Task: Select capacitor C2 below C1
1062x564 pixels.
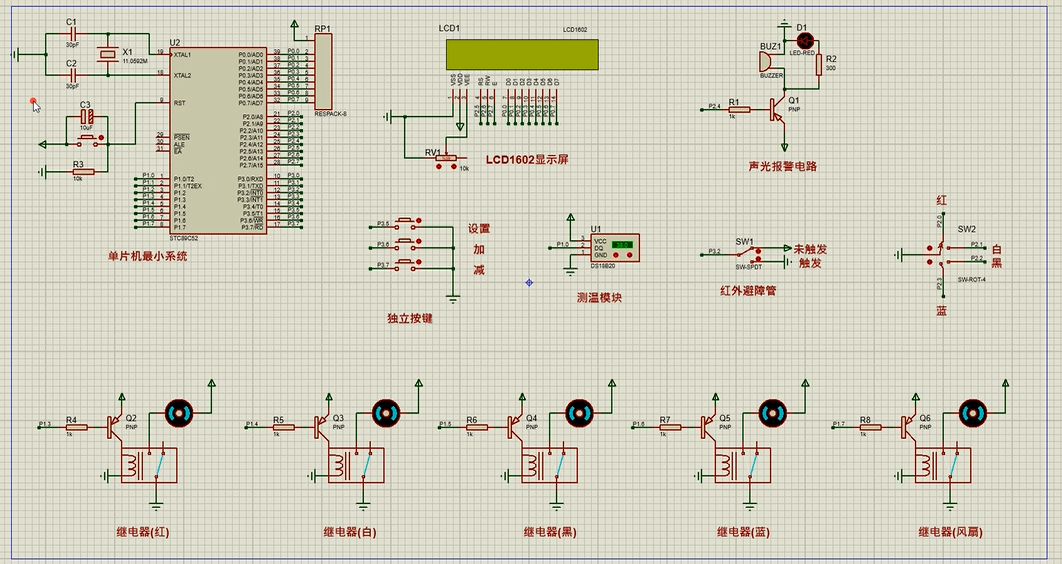Action: click(72, 74)
